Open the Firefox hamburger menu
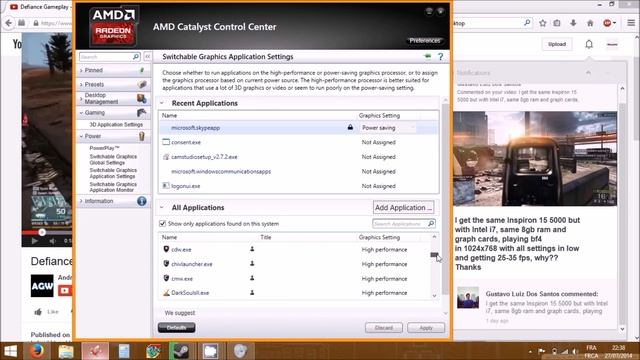This screenshot has height=360, width=640. 631,23
